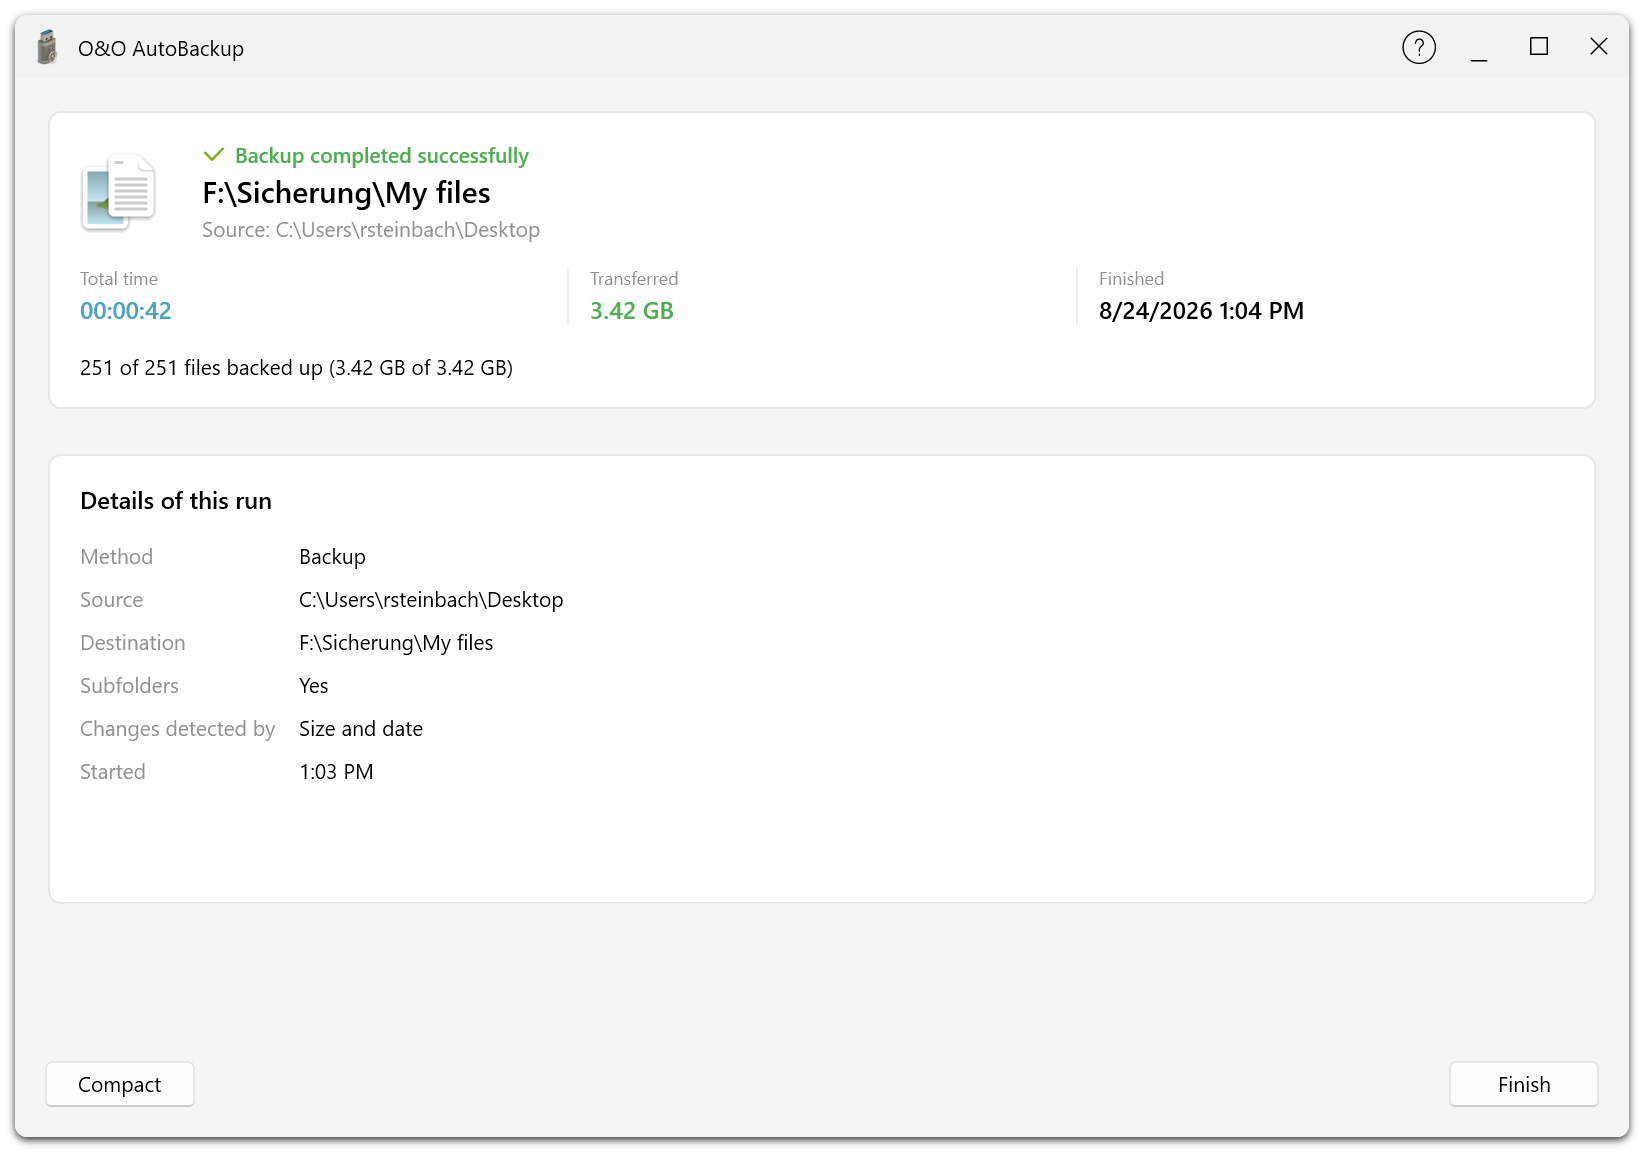The width and height of the screenshot is (1644, 1152).
Task: Click the green success checkmark icon
Action: click(x=213, y=155)
